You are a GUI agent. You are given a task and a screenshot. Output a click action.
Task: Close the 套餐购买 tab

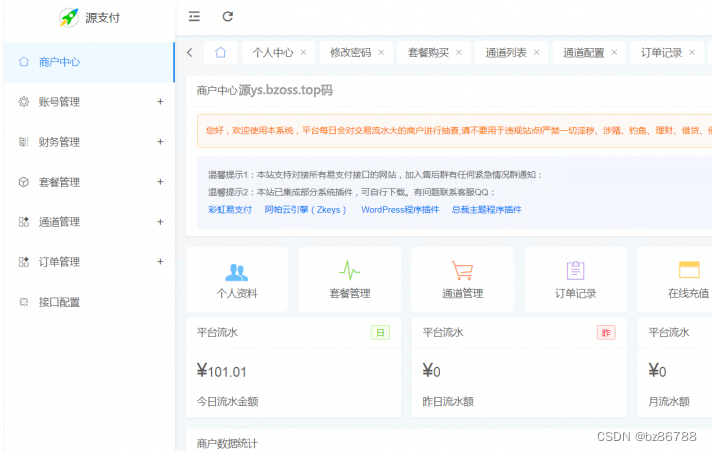click(459, 53)
